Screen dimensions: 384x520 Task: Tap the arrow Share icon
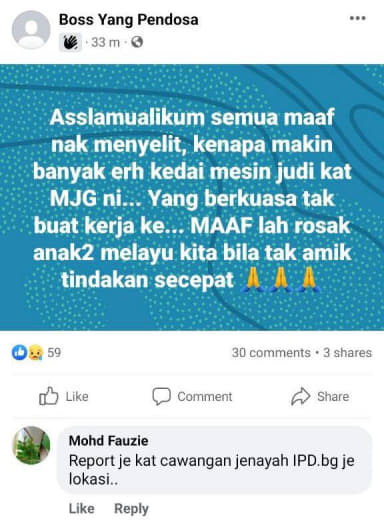click(x=301, y=396)
